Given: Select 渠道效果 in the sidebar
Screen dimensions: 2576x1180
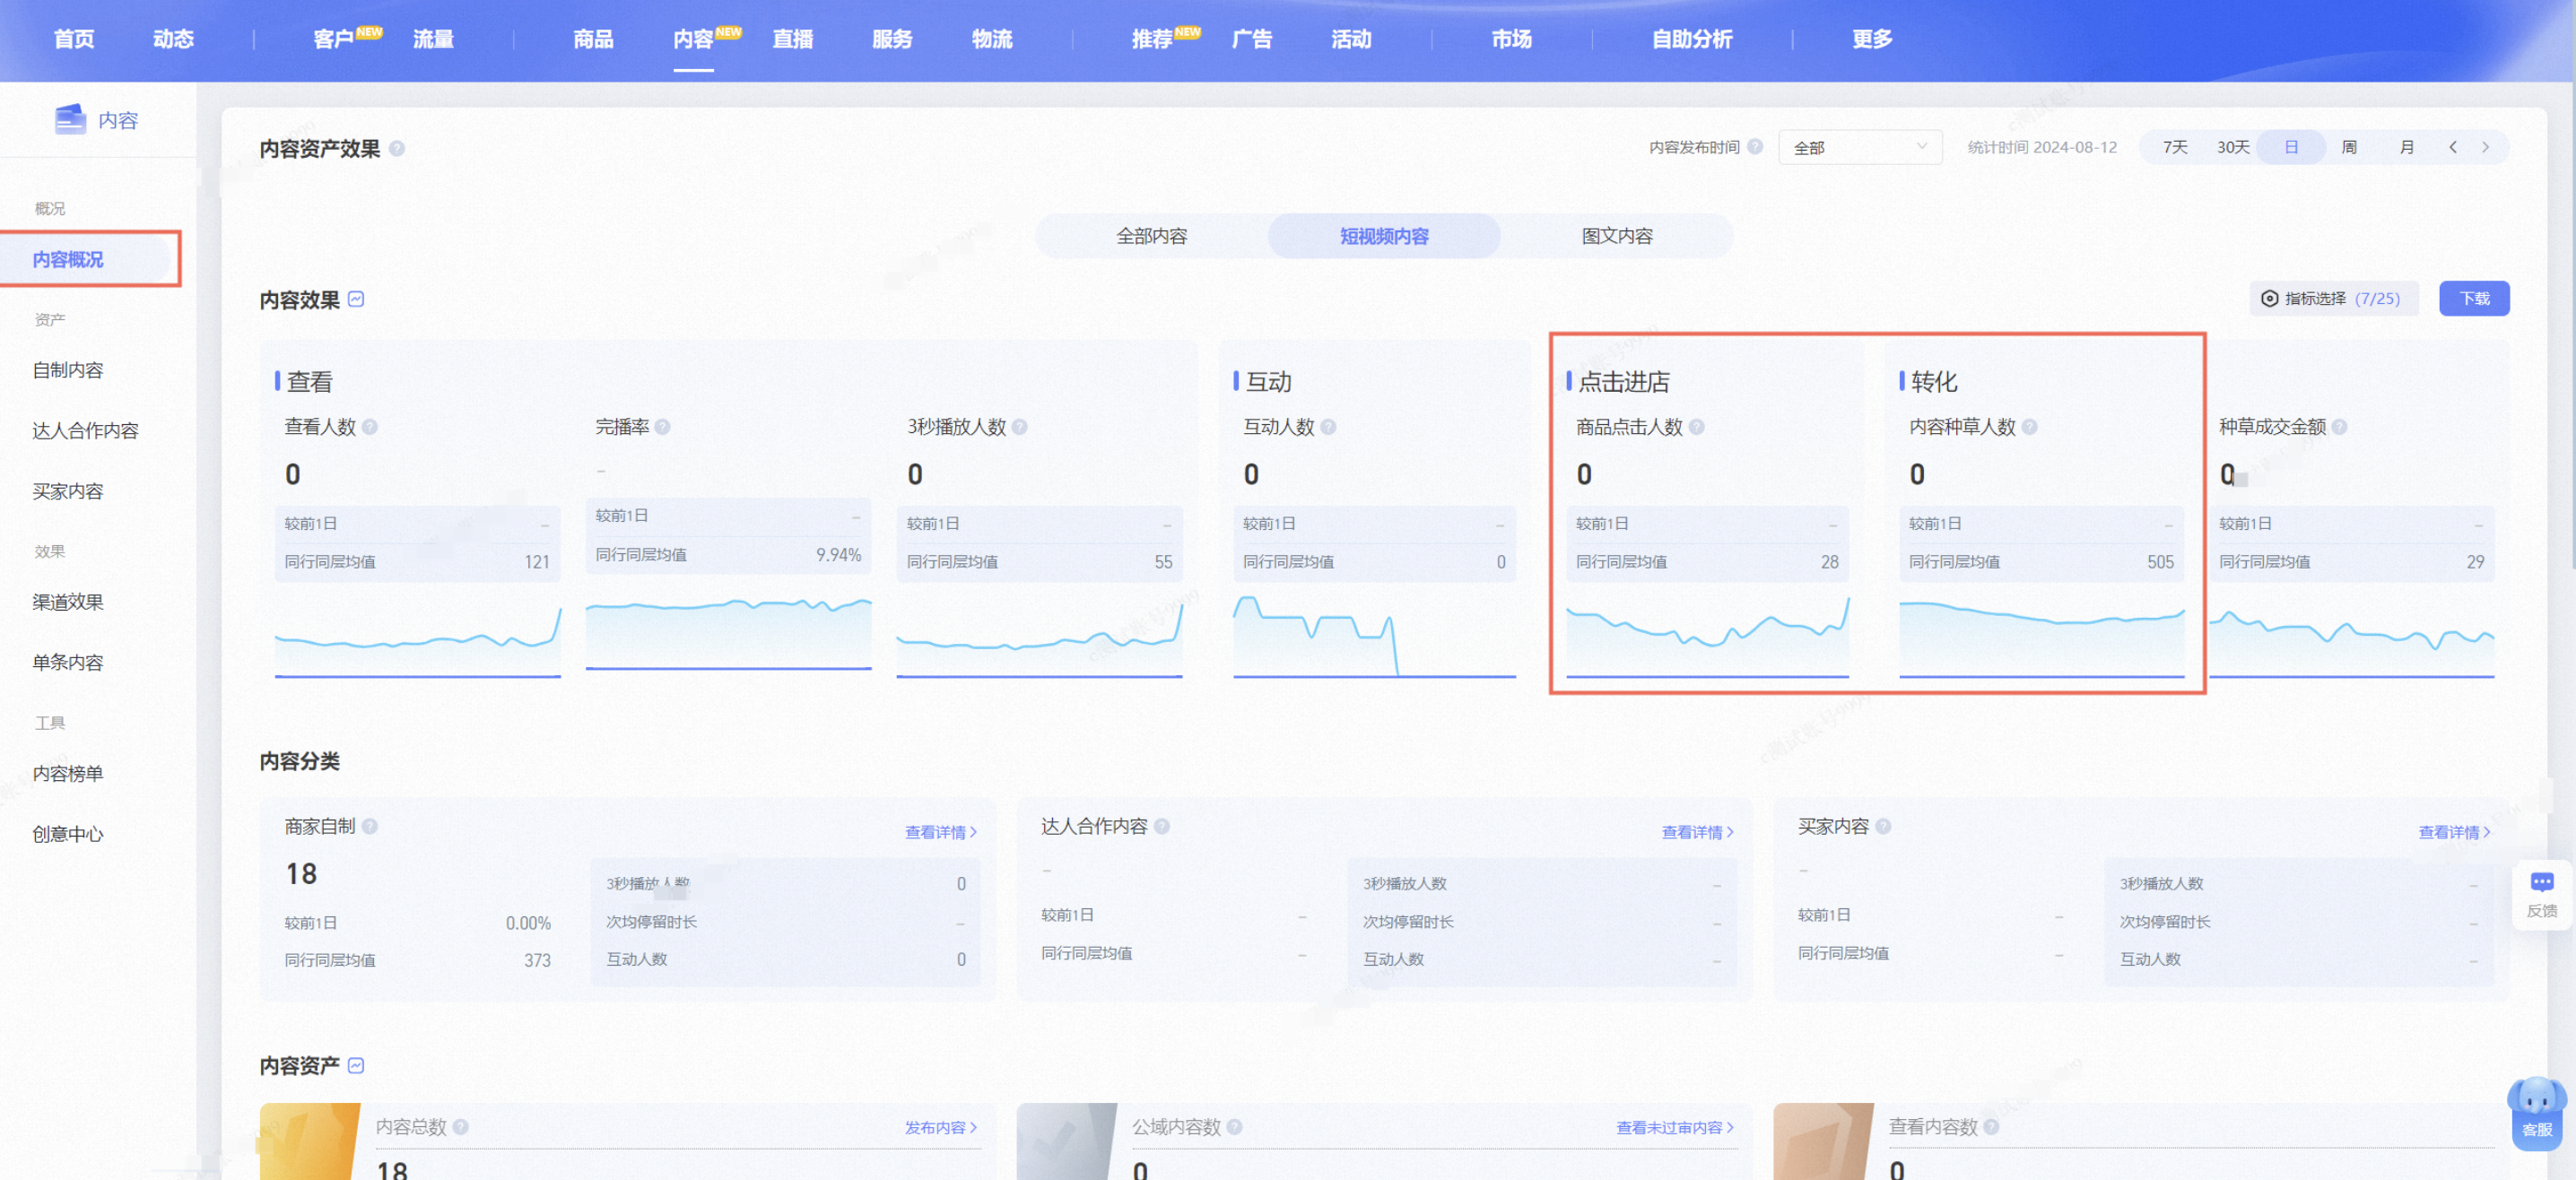Looking at the screenshot, I should point(68,602).
